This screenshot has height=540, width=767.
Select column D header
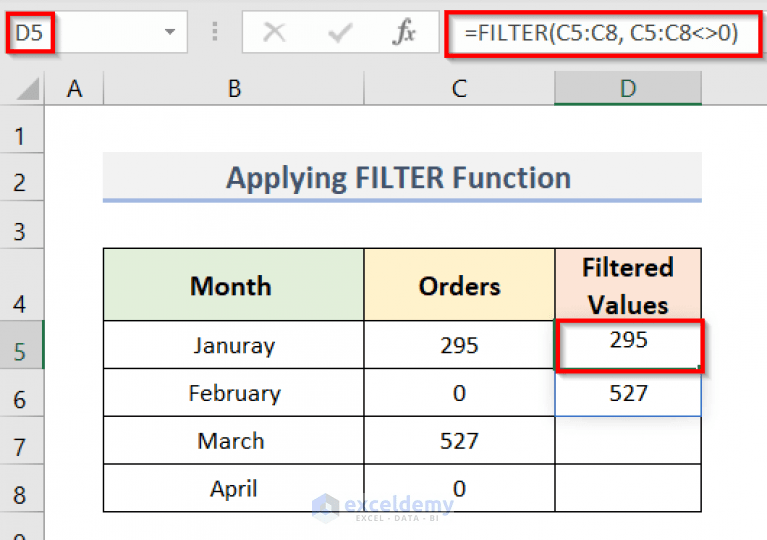click(628, 89)
